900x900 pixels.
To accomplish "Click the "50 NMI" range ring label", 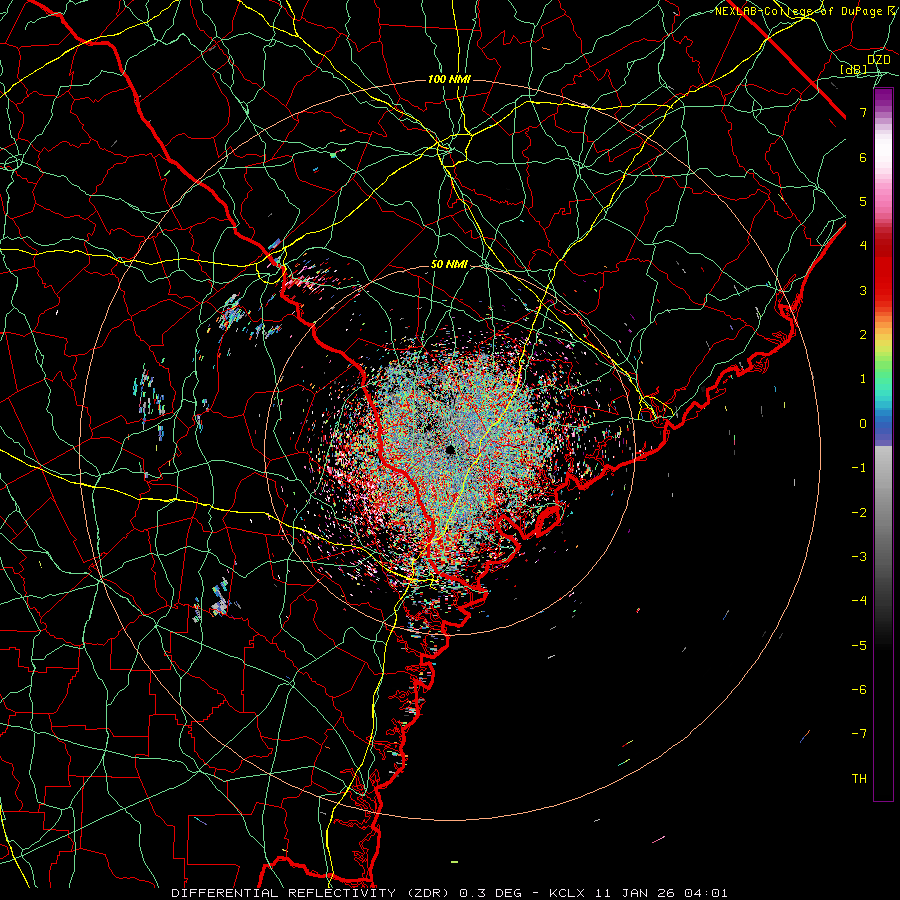I will 449,264.
